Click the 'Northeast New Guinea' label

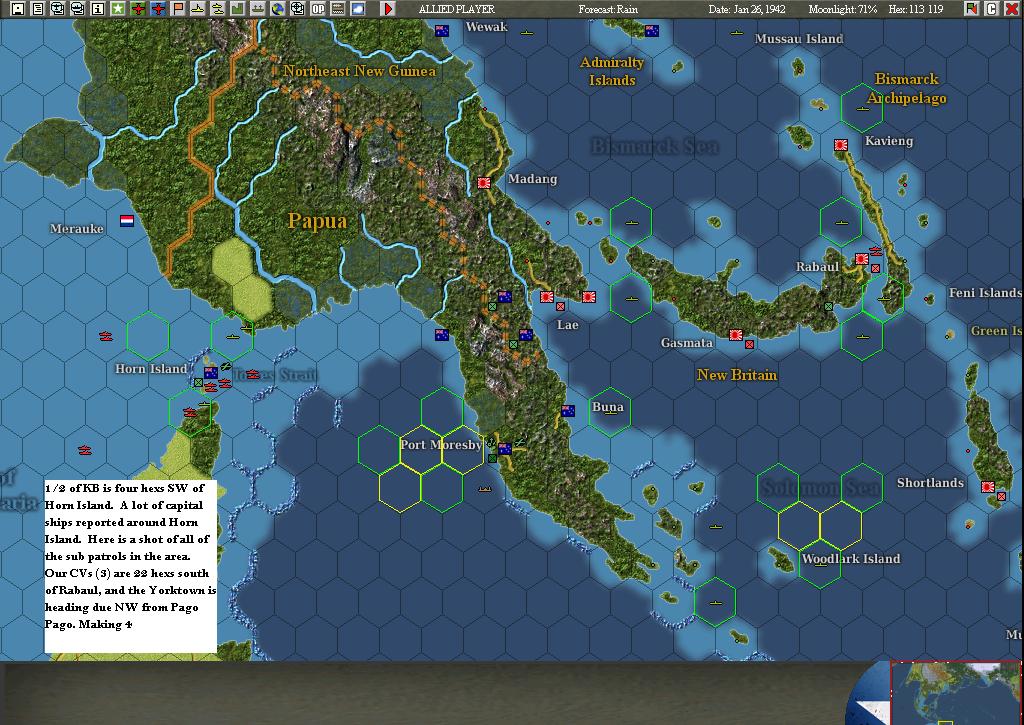[x=359, y=71]
